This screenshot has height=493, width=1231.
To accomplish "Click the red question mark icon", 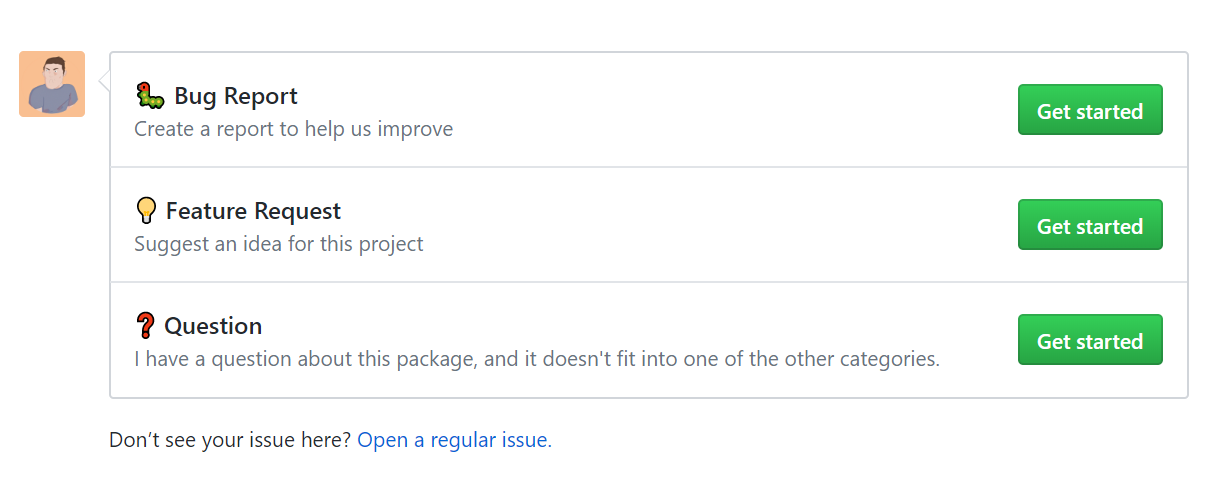I will 145,326.
